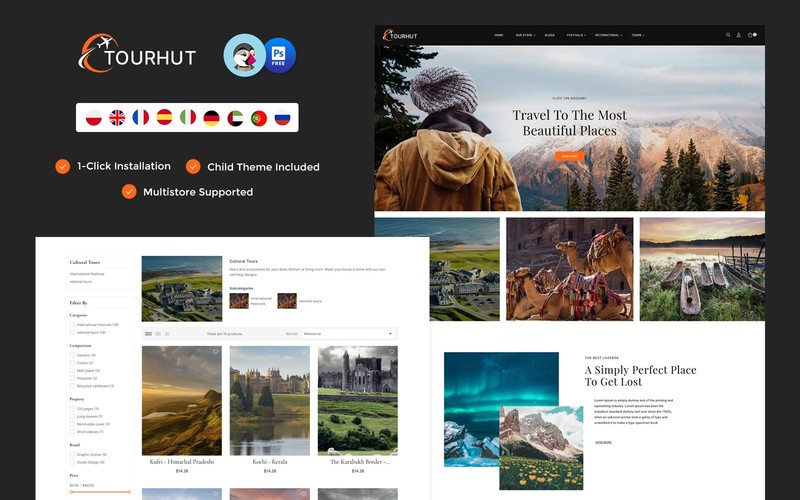800x500 pixels.
Task: Expand the Our Store menu
Action: point(525,35)
